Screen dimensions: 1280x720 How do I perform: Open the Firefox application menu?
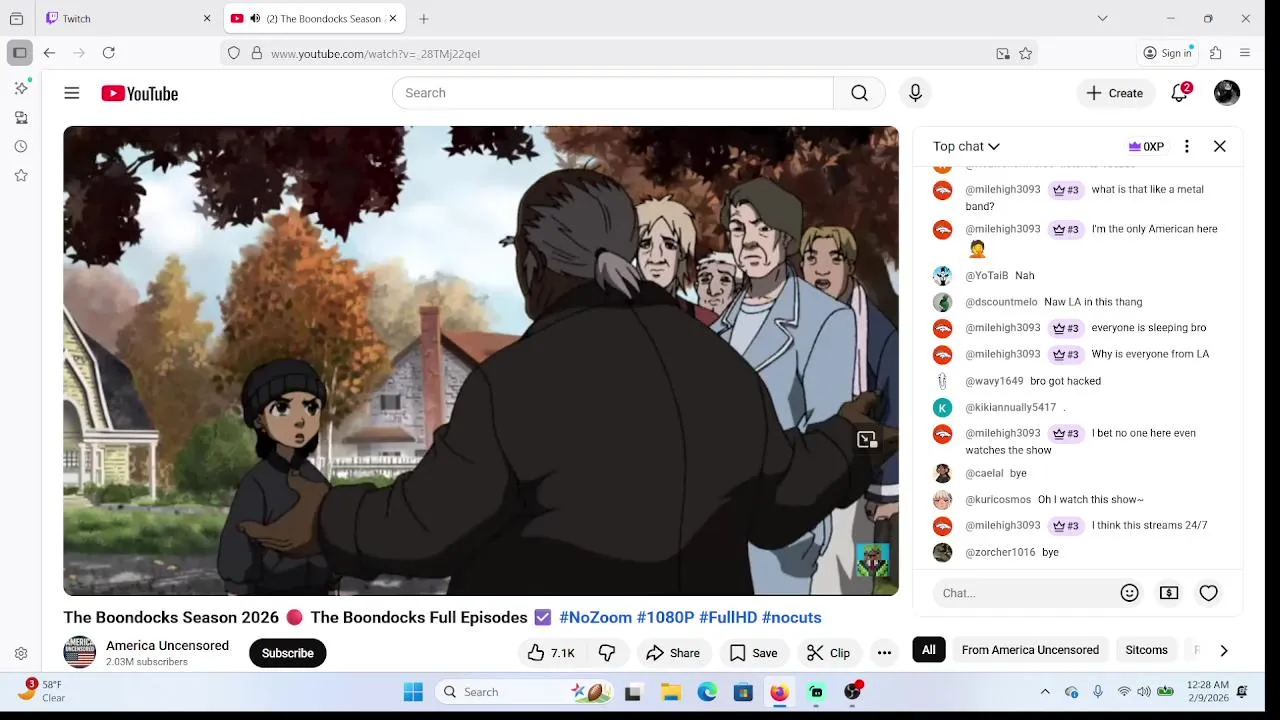pos(1245,53)
